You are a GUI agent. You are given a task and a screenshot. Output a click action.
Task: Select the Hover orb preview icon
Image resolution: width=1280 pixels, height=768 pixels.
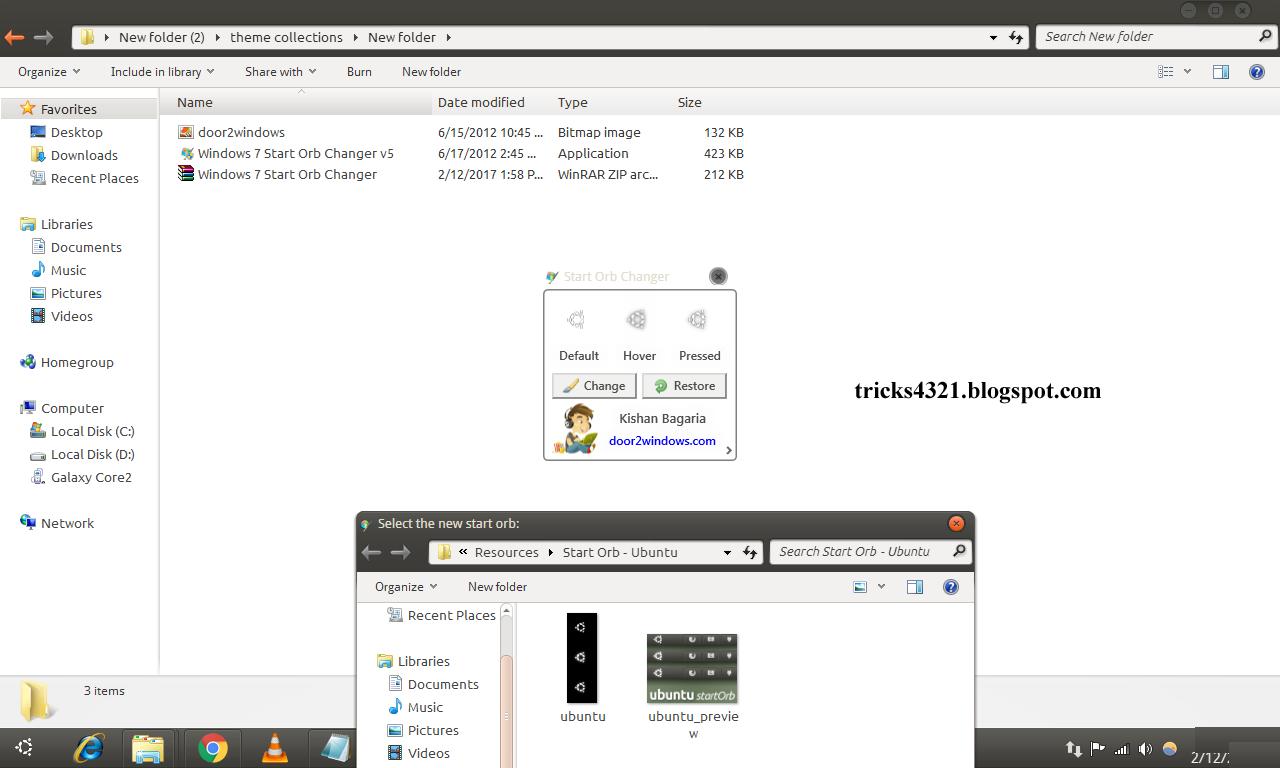pyautogui.click(x=636, y=320)
